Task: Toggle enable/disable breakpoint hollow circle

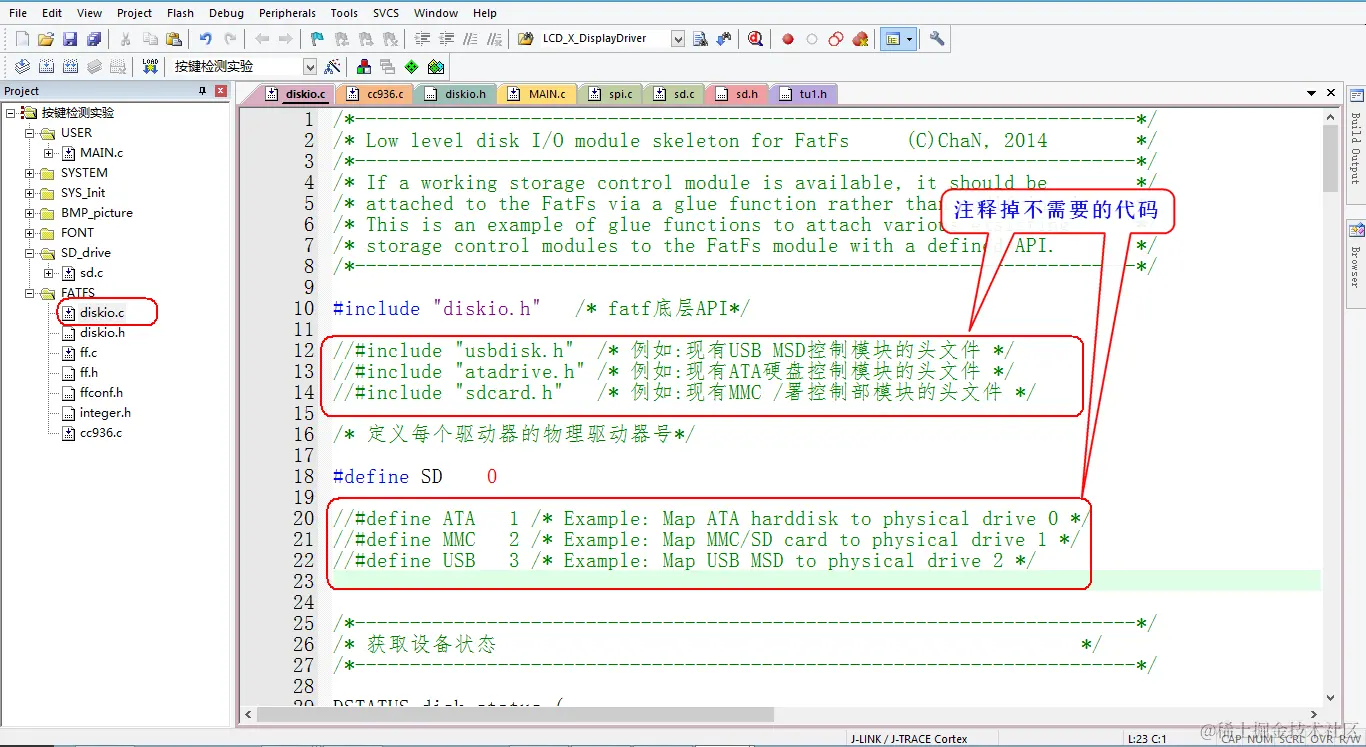Action: pos(812,39)
